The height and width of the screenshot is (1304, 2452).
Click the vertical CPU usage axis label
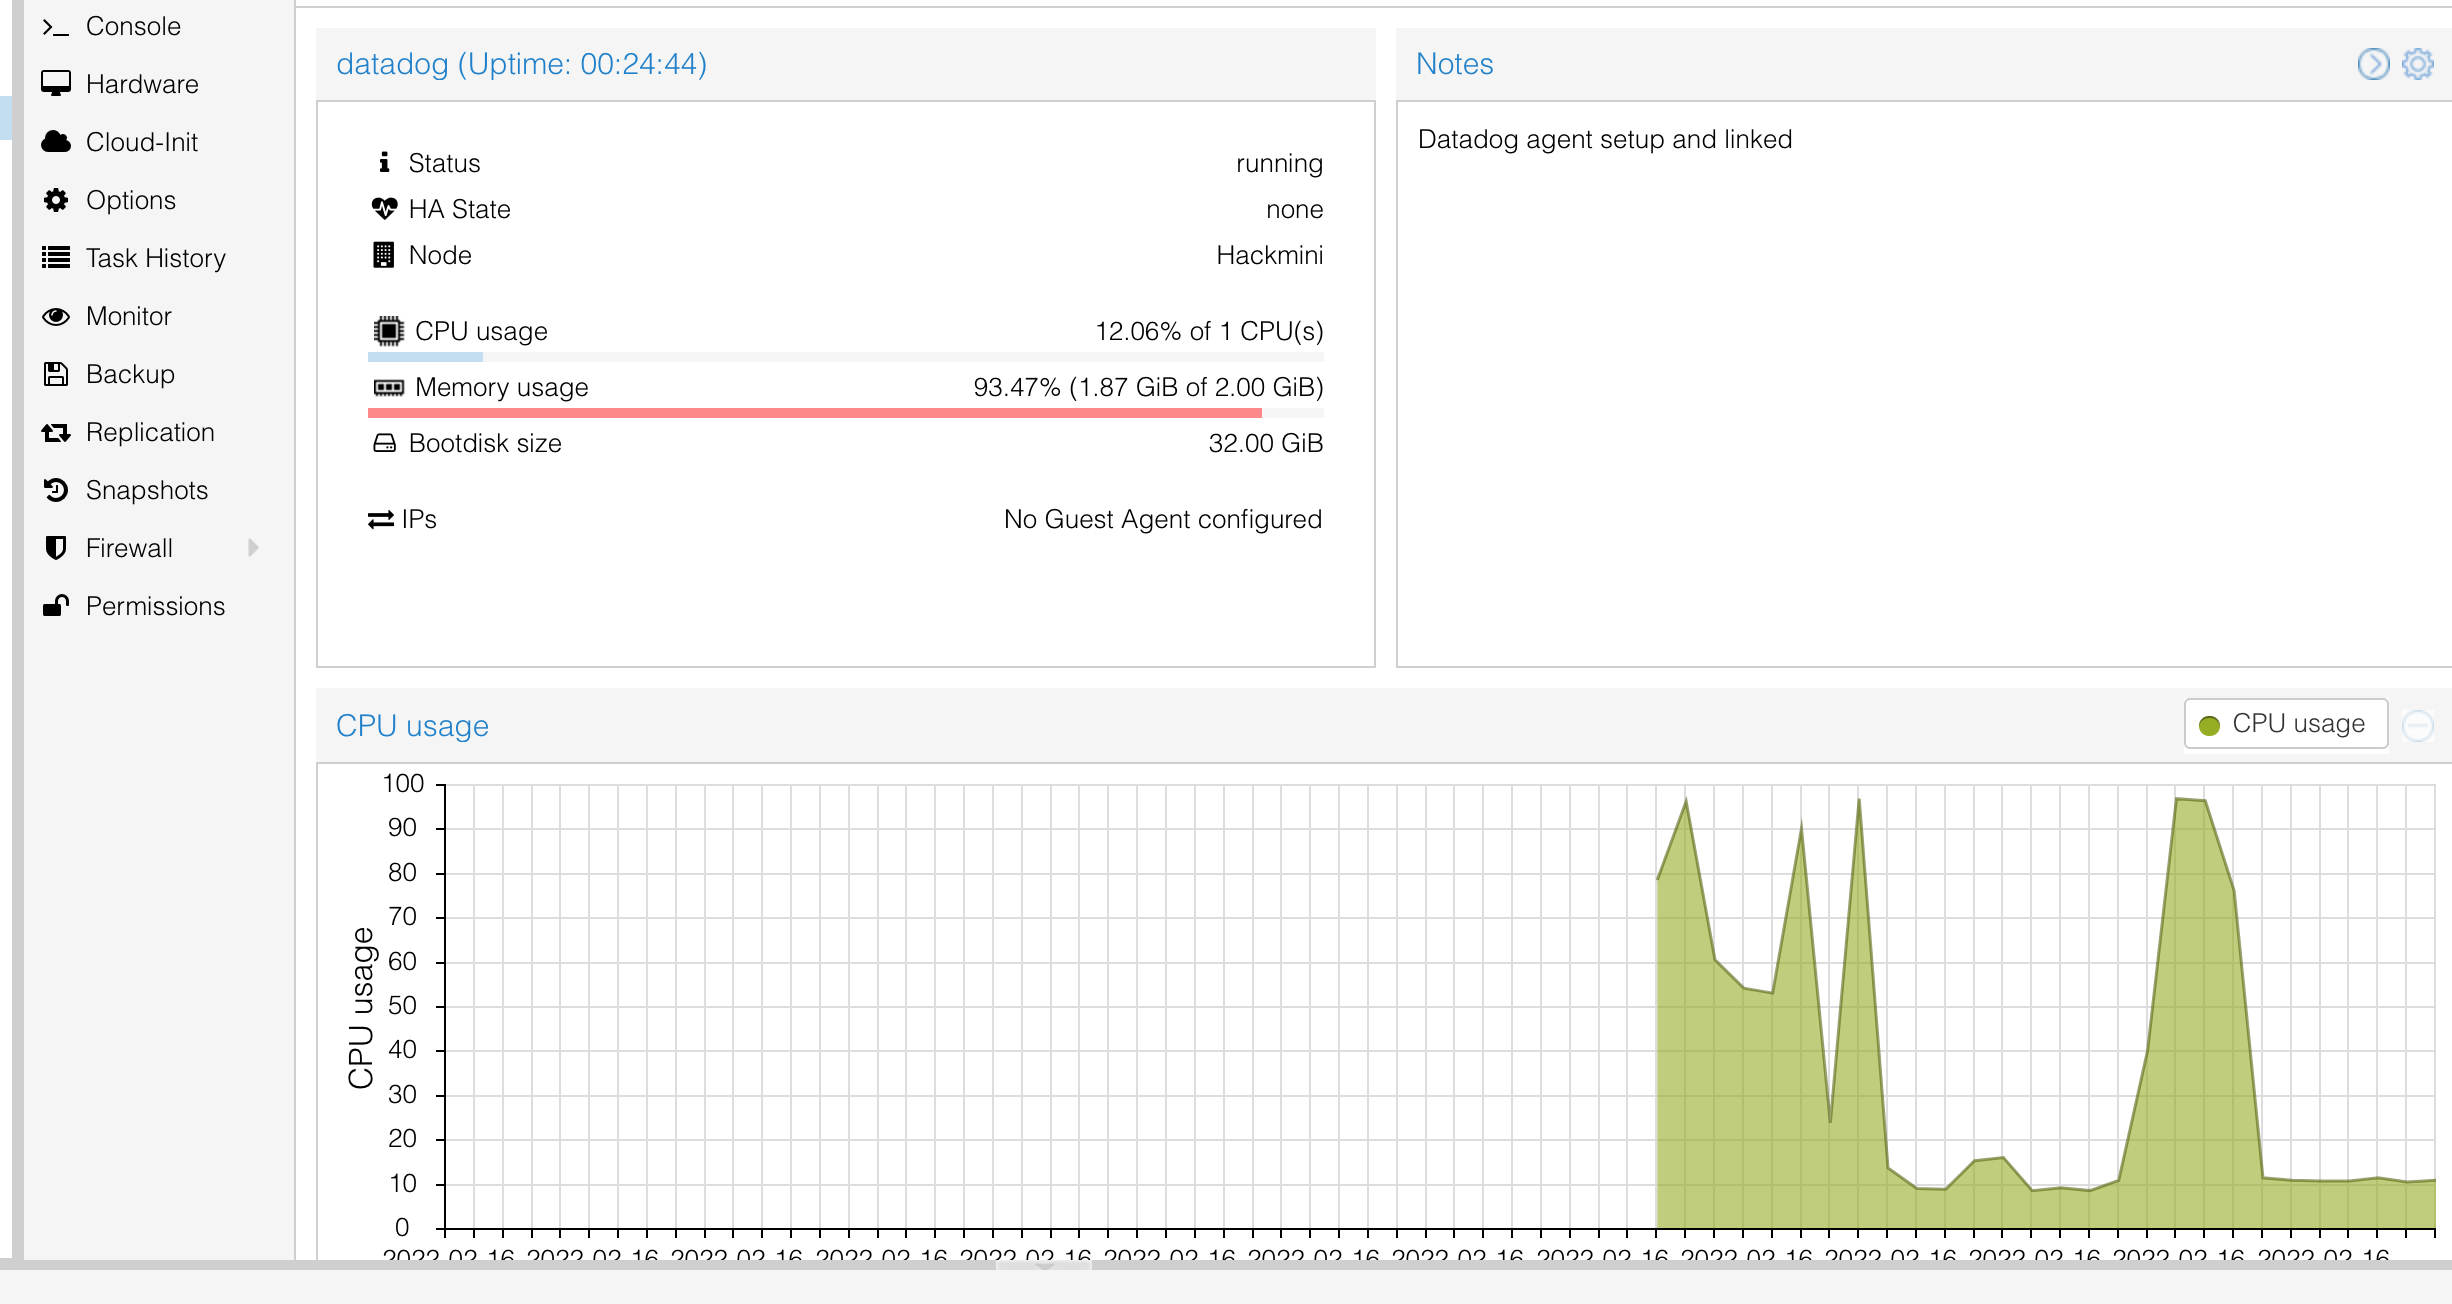click(361, 1007)
